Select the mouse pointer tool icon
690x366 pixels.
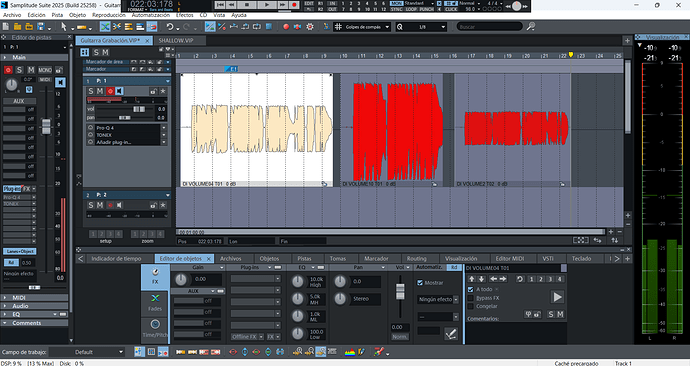click(63, 27)
